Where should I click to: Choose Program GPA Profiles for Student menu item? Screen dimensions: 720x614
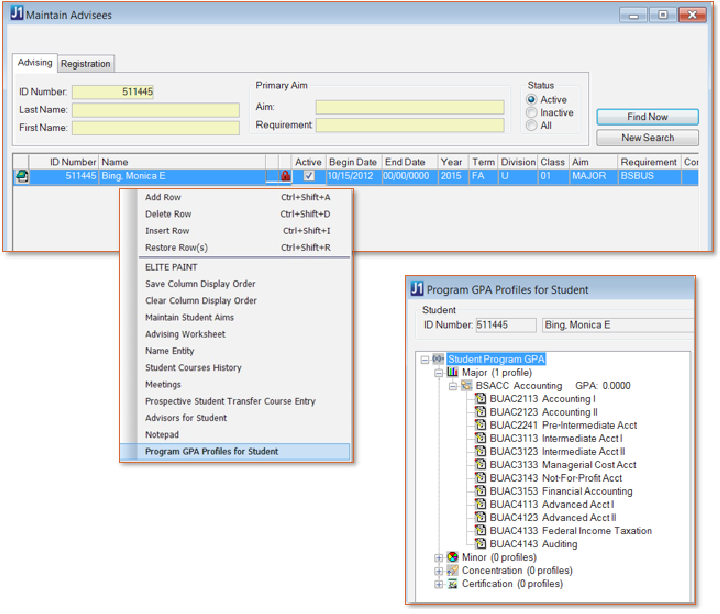(x=212, y=452)
